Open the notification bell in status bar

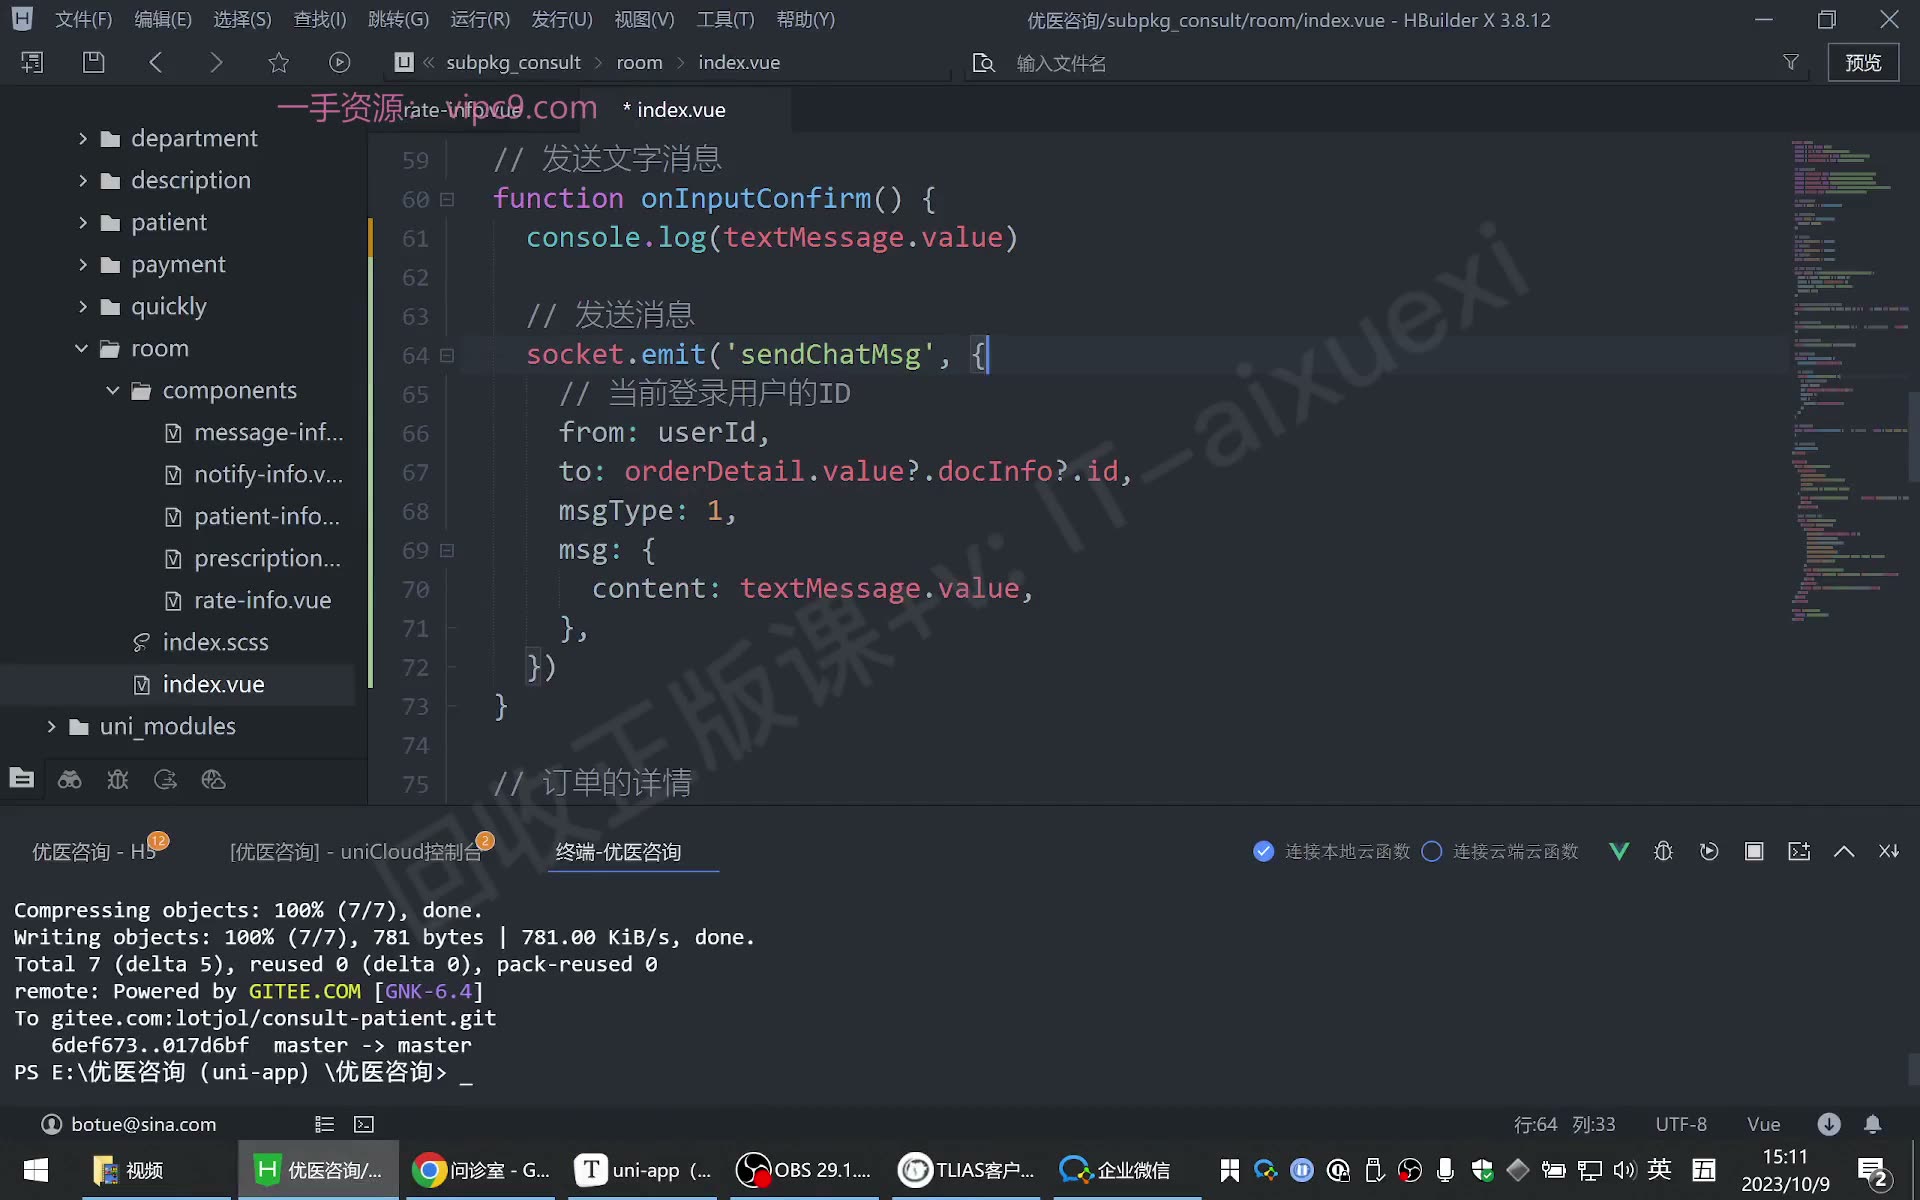(1873, 1124)
